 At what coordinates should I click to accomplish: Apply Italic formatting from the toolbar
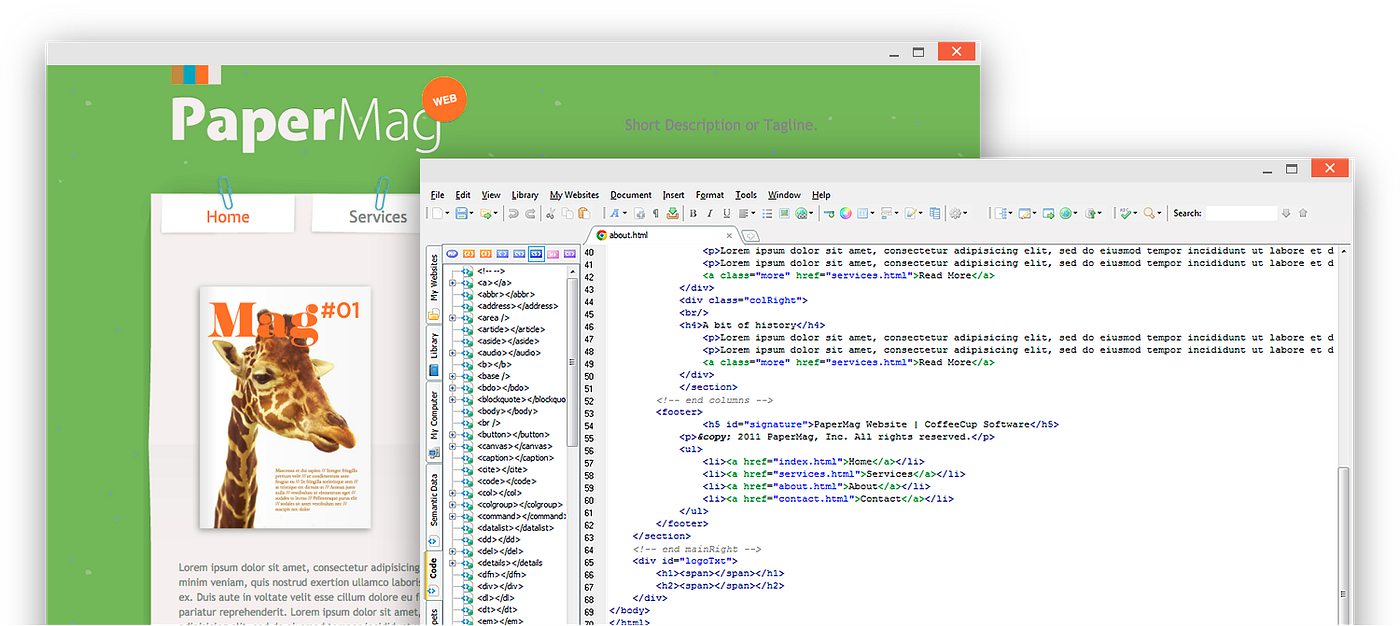pyautogui.click(x=710, y=213)
